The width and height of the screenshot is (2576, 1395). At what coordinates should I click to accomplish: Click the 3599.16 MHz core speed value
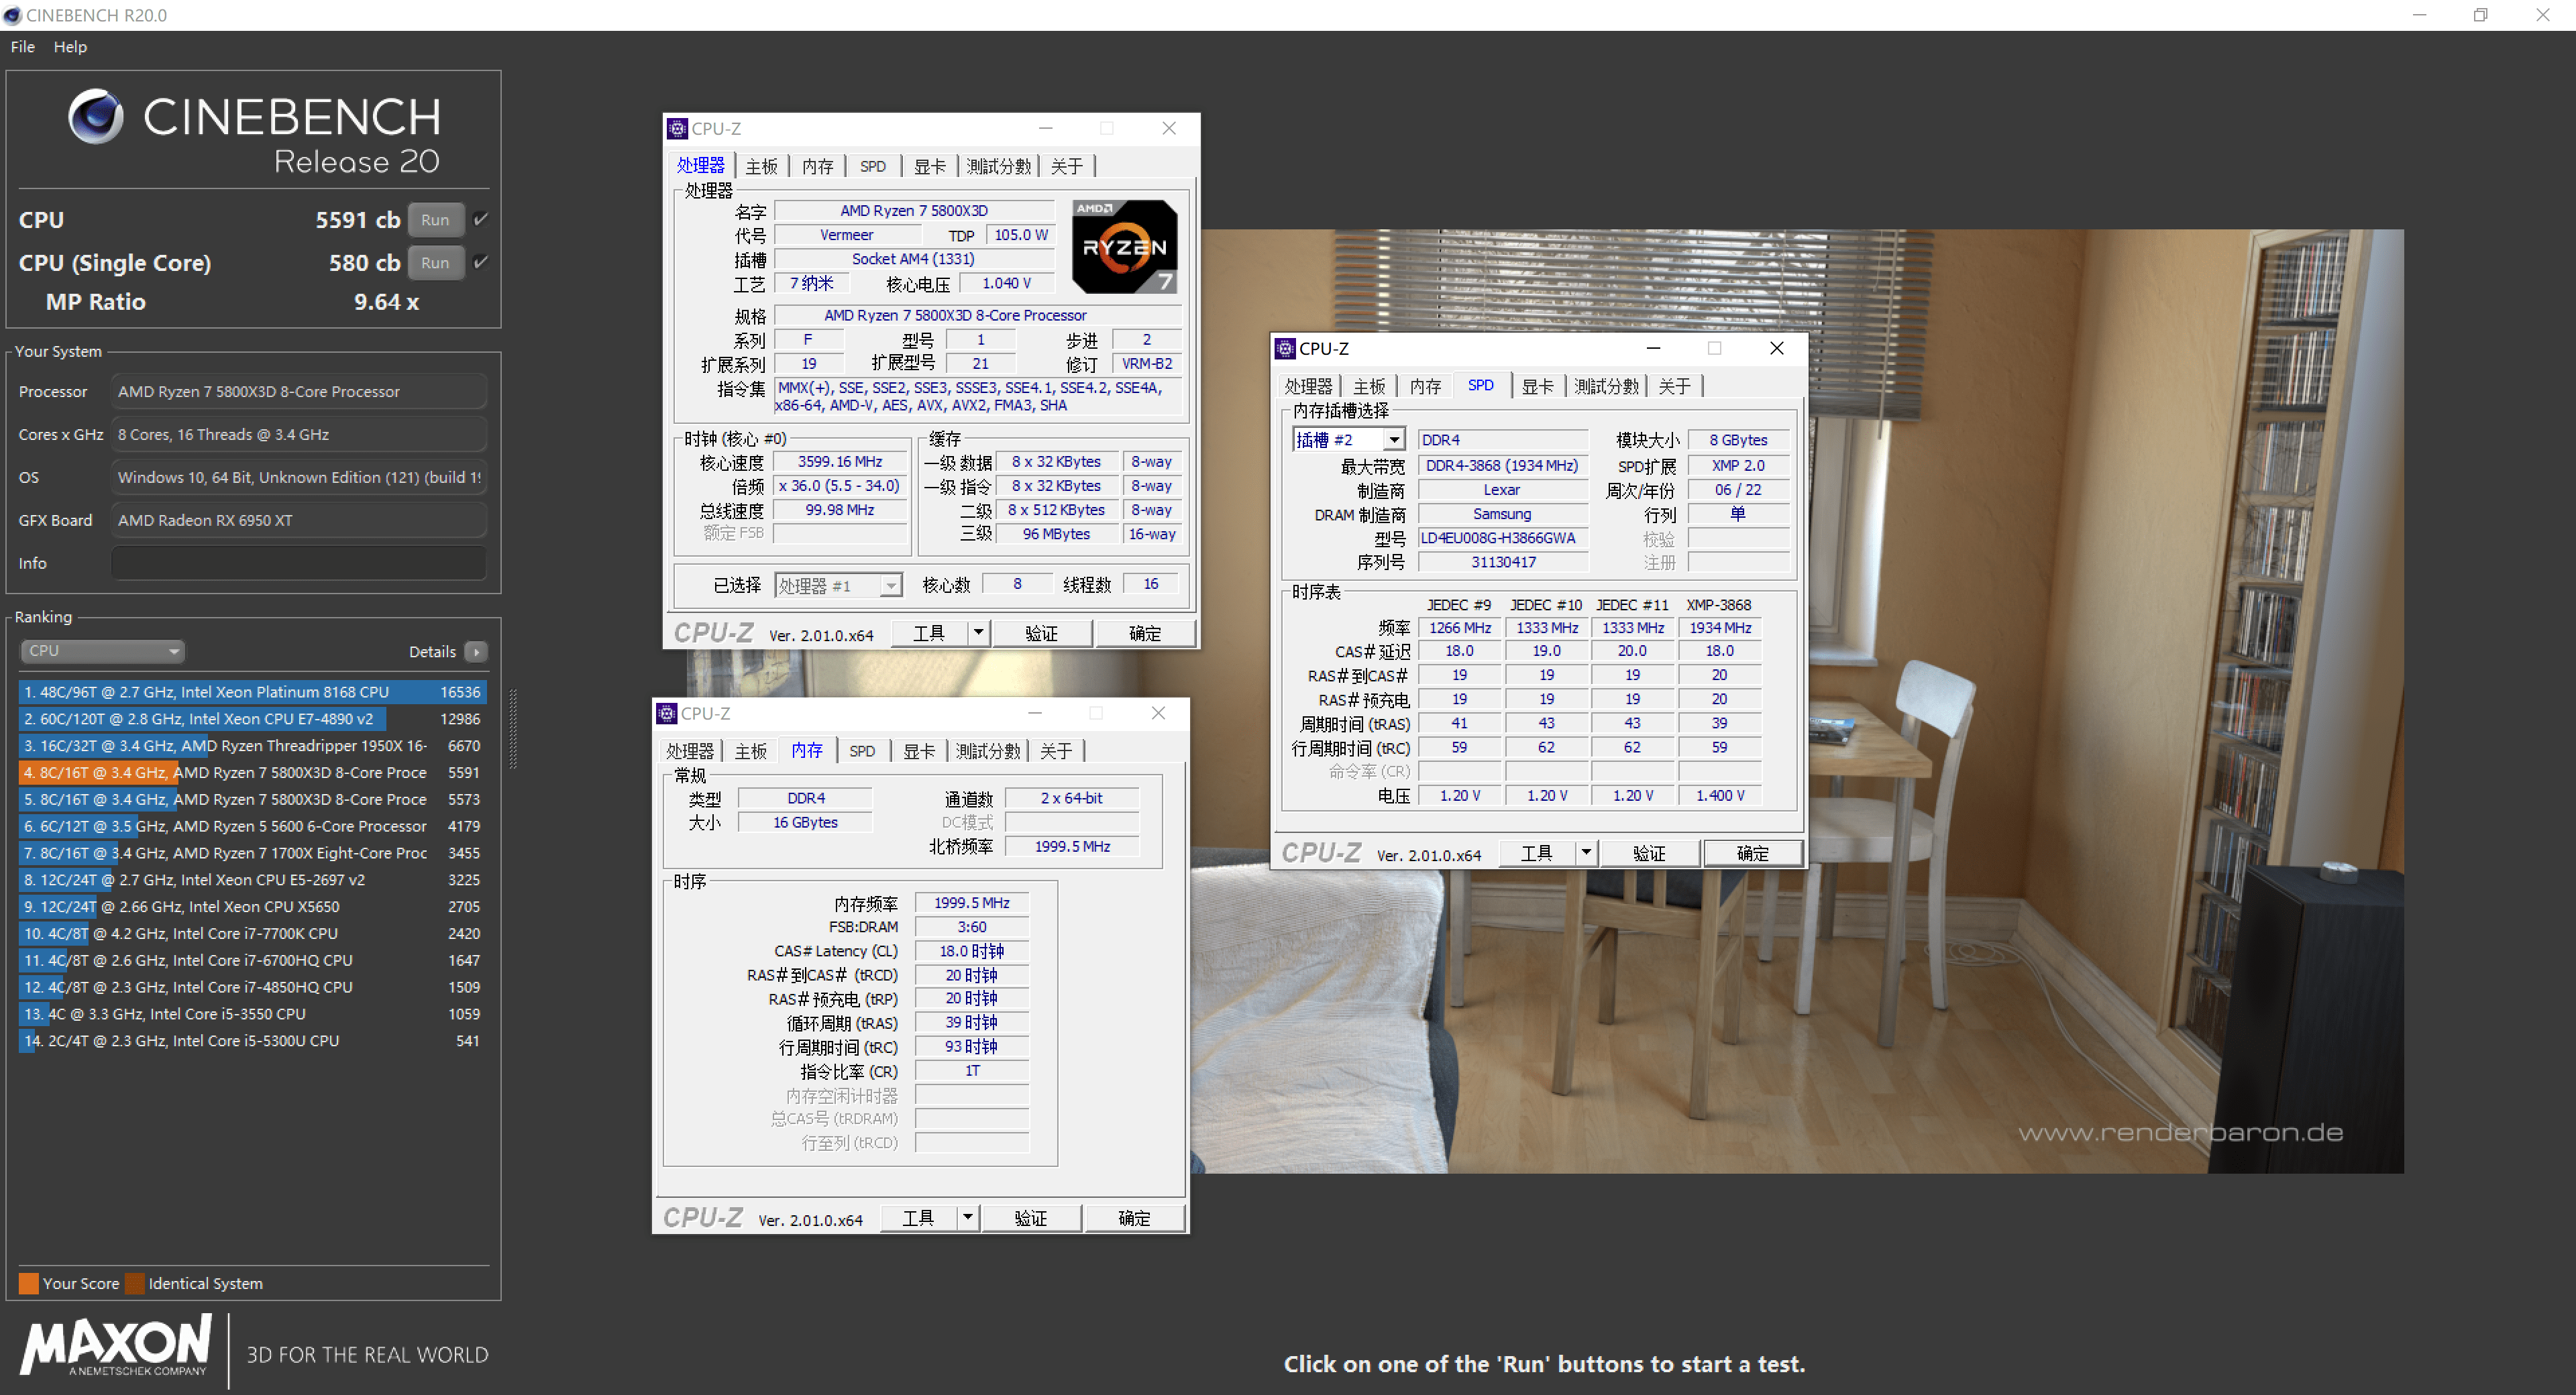click(840, 462)
